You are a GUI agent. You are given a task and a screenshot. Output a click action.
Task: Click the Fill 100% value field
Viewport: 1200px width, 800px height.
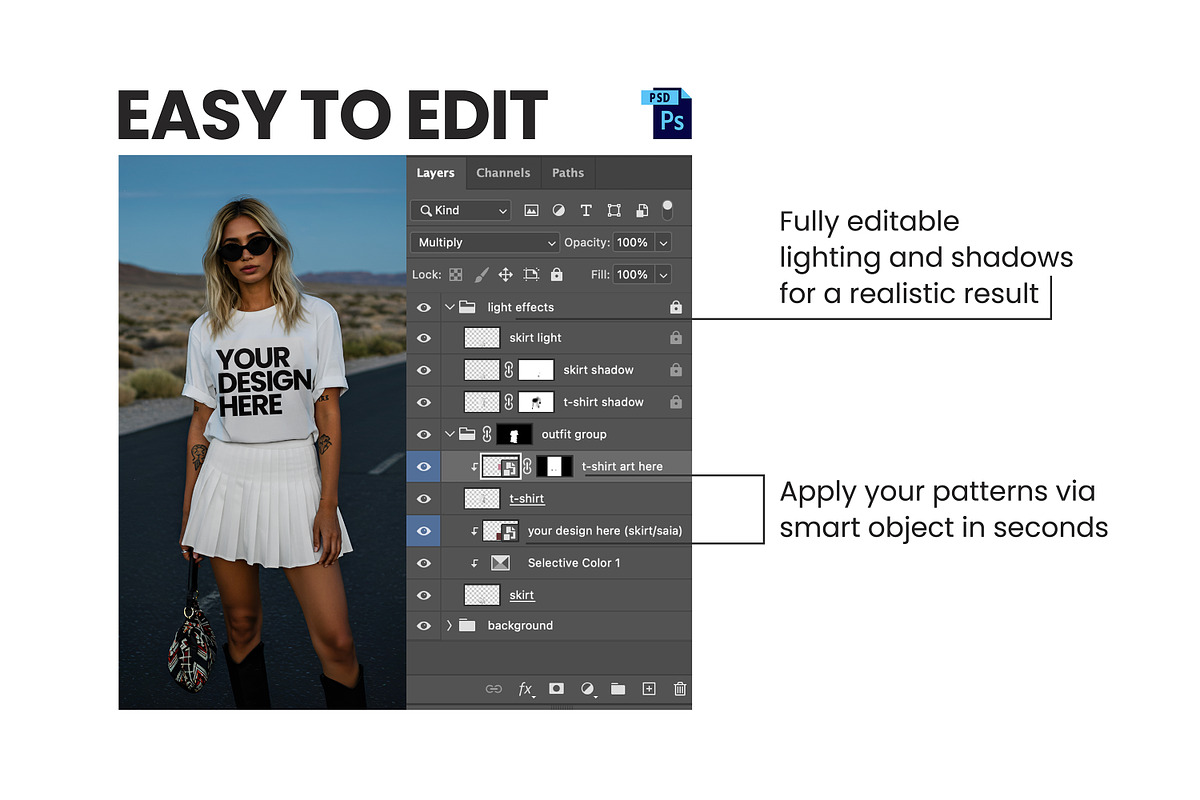coord(633,275)
